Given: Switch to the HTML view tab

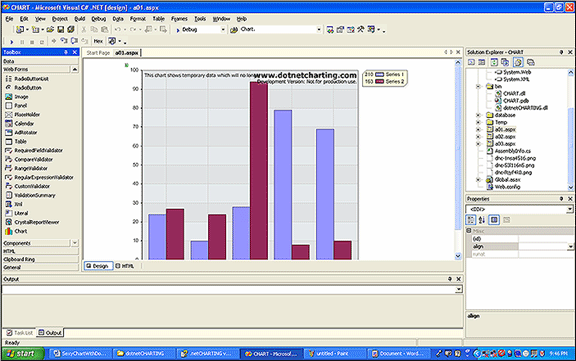Looking at the screenshot, I should coord(125,266).
